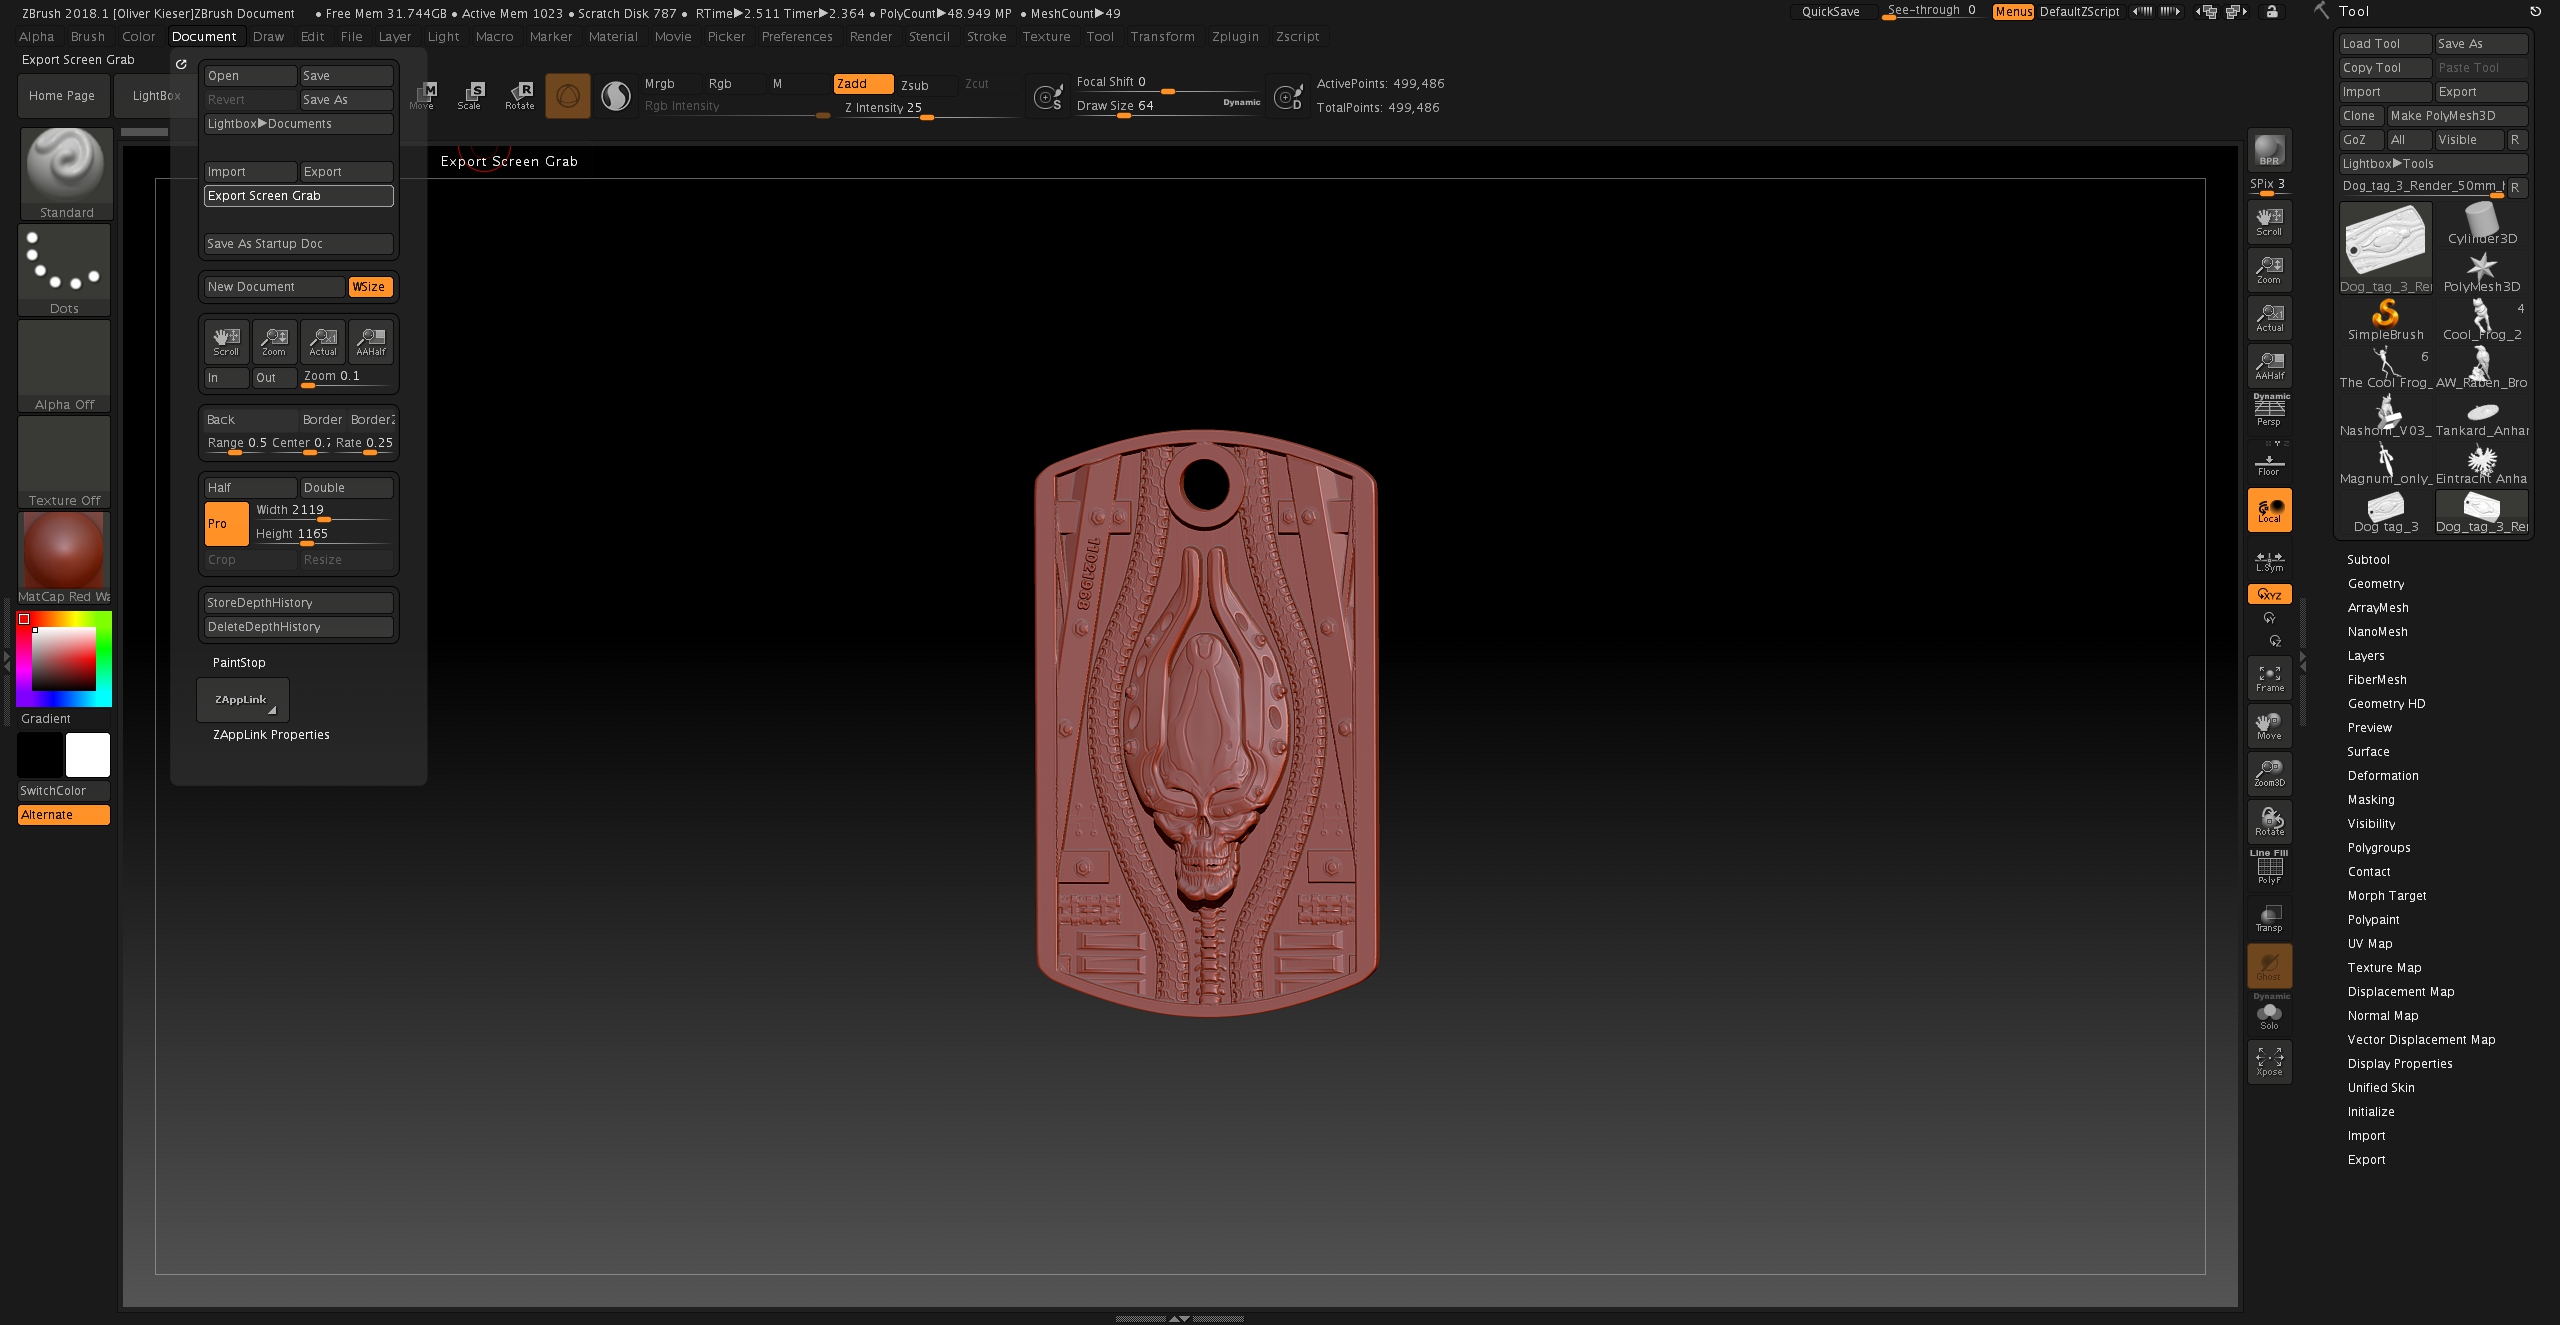The height and width of the screenshot is (1325, 2560).
Task: Select the SimpleBrush tool
Action: (2386, 321)
